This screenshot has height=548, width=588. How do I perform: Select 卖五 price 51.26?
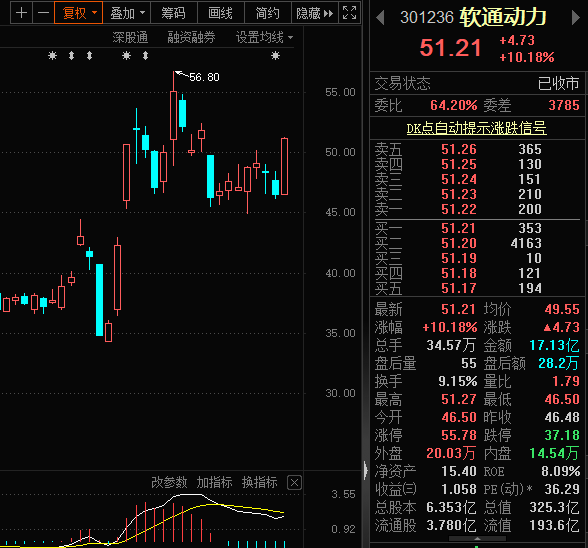click(x=459, y=149)
